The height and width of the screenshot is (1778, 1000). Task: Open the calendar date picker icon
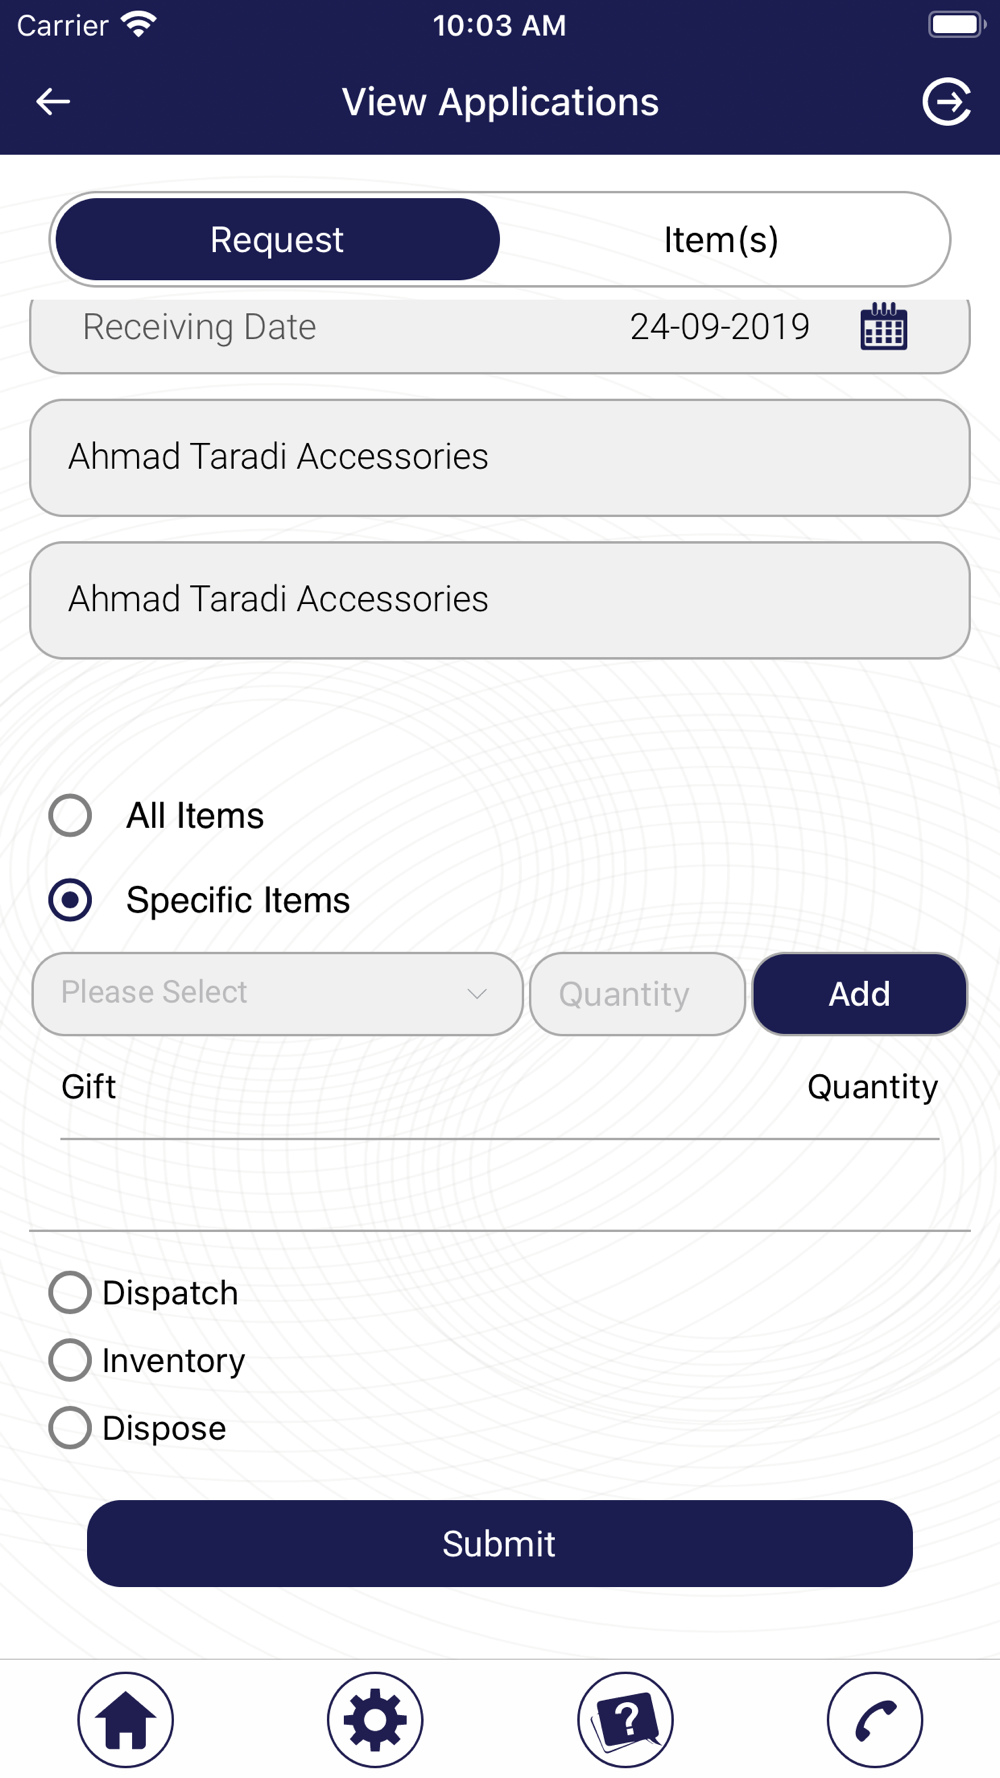[x=884, y=327]
